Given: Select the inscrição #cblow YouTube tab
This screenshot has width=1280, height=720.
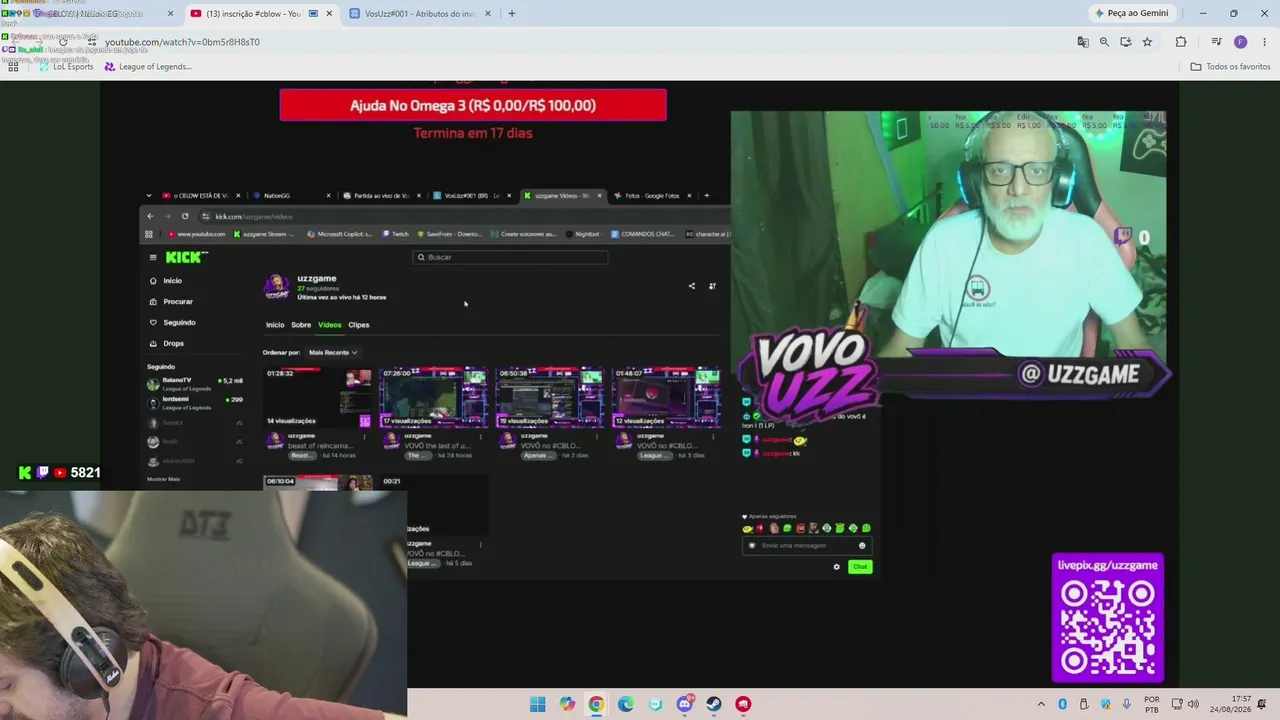Looking at the screenshot, I should click(x=261, y=14).
